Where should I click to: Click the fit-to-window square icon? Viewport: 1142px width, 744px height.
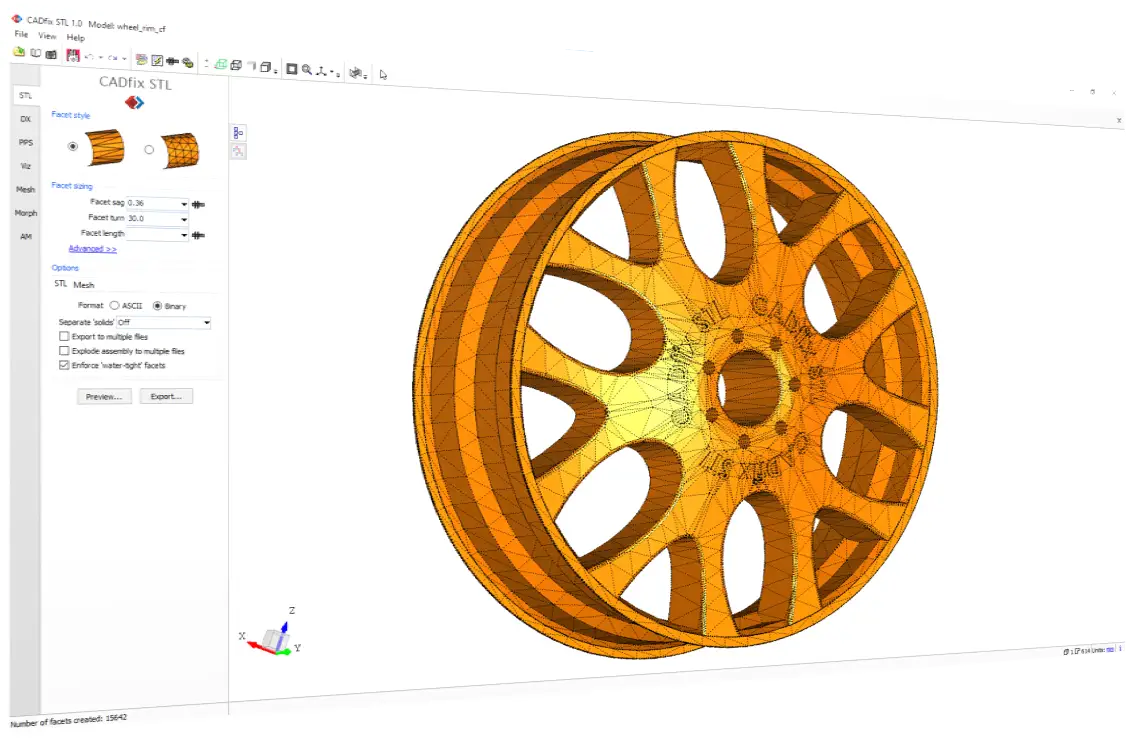[x=291, y=69]
